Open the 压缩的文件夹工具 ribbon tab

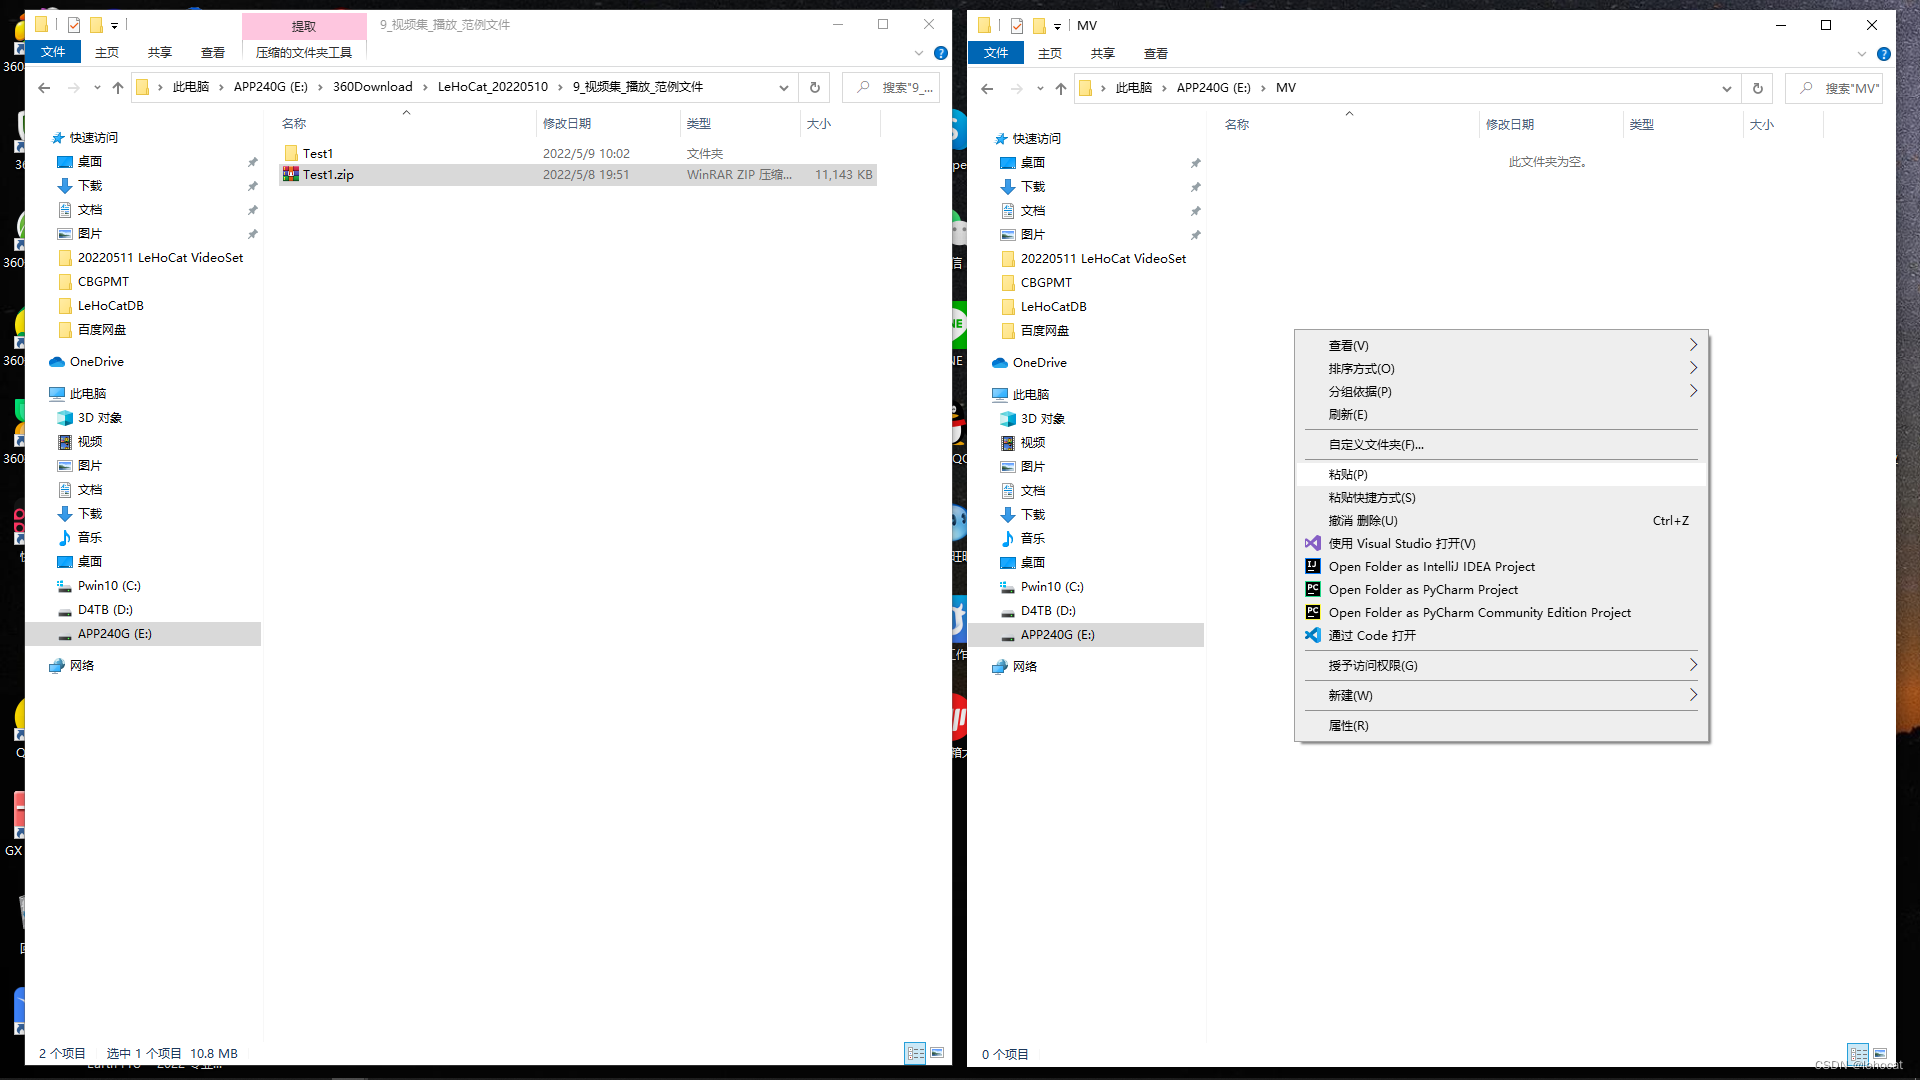[x=304, y=53]
